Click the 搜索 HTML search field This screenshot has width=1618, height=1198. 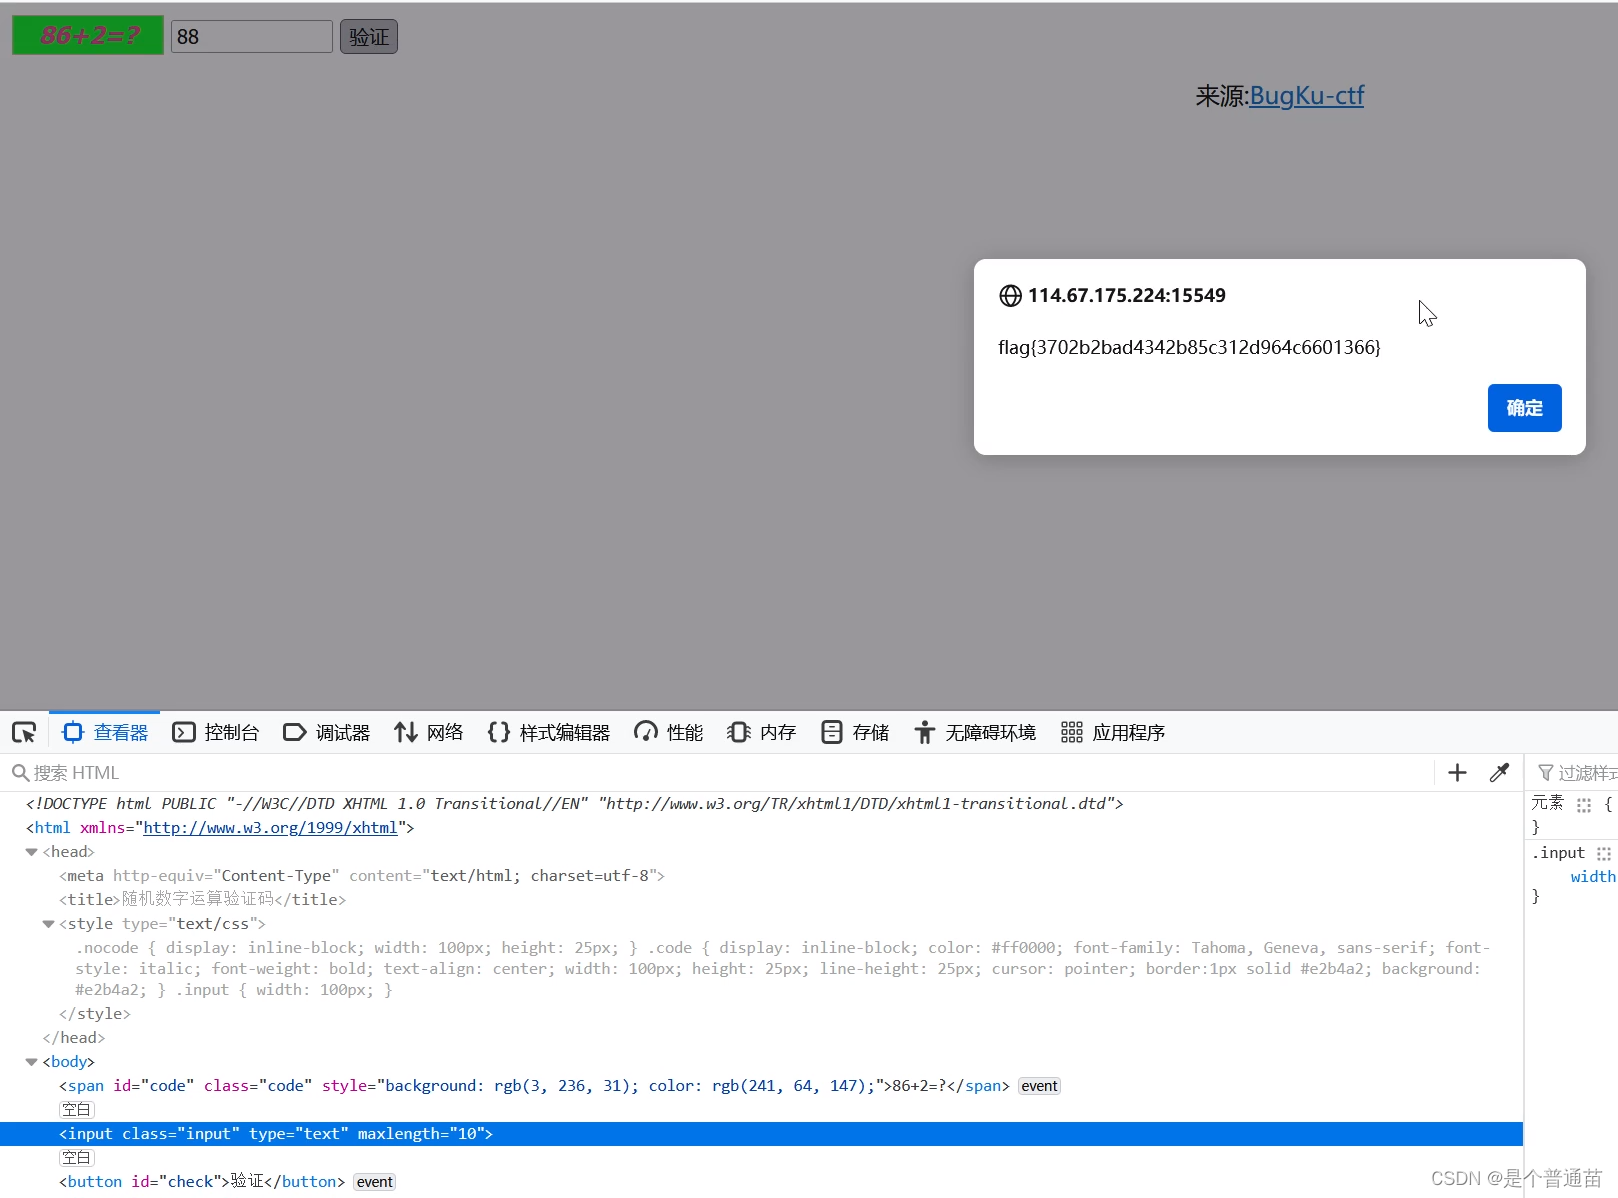pyautogui.click(x=720, y=773)
